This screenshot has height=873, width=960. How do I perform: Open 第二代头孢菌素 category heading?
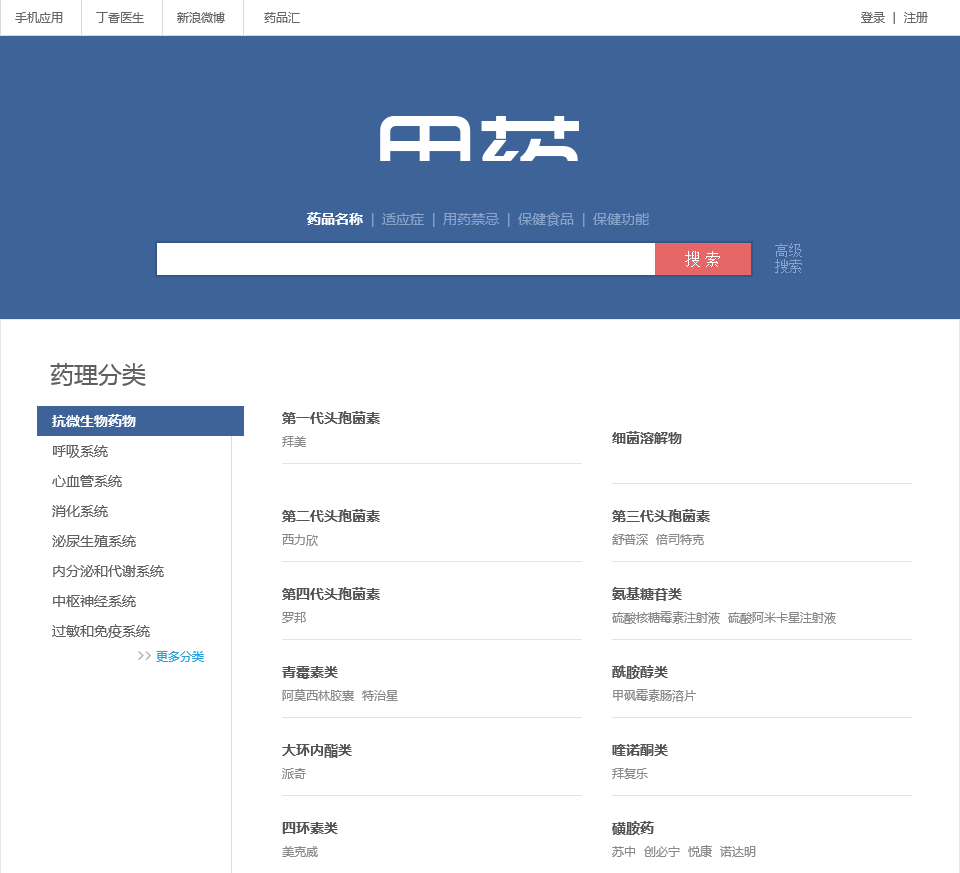coord(331,516)
